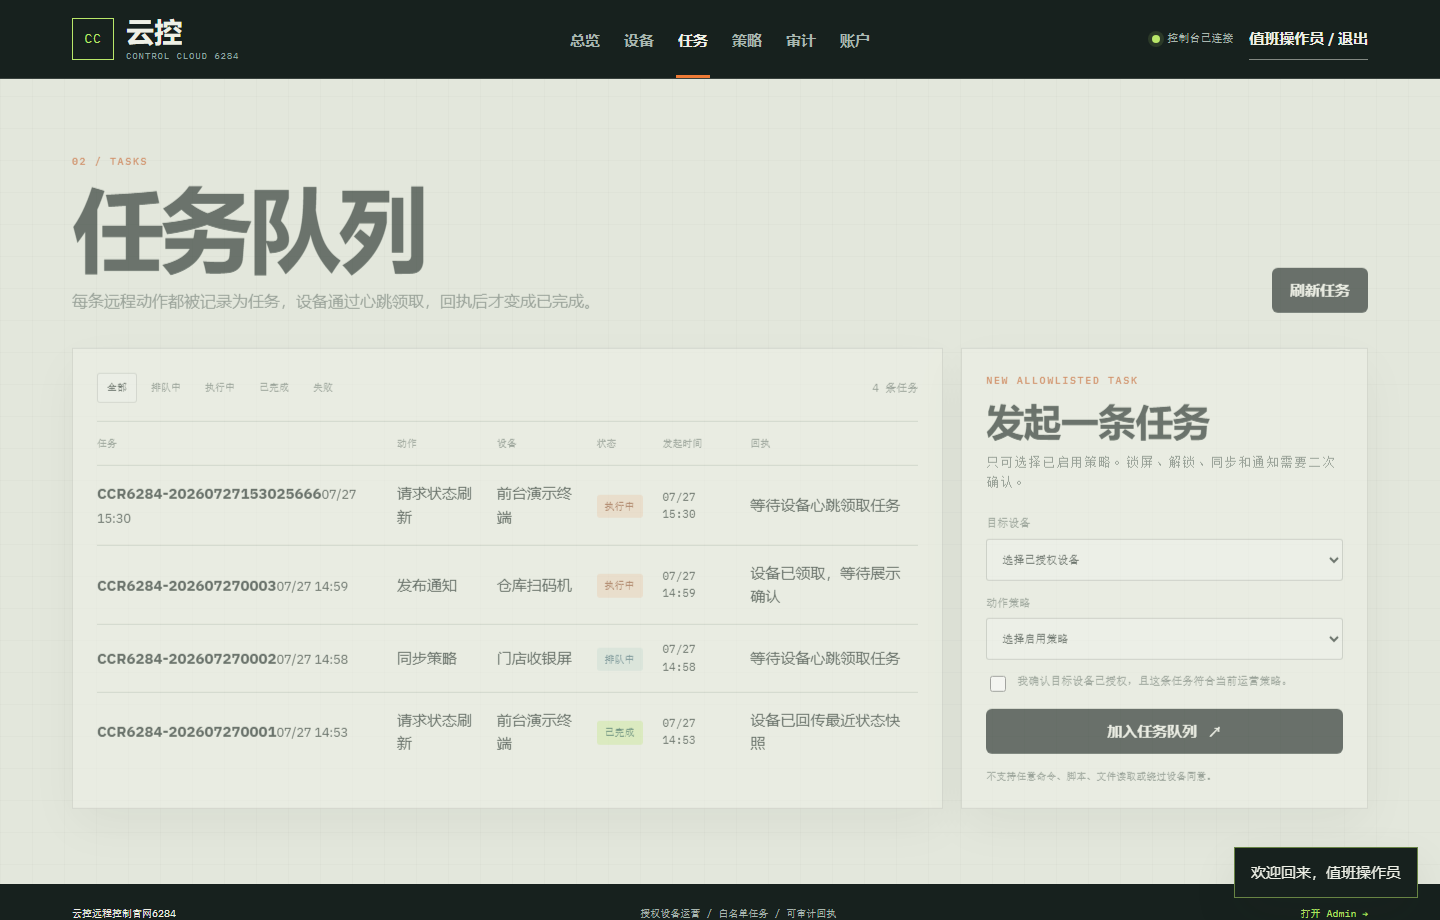Click the 设备已领取，等待展示确认 receipt text

[x=825, y=585]
